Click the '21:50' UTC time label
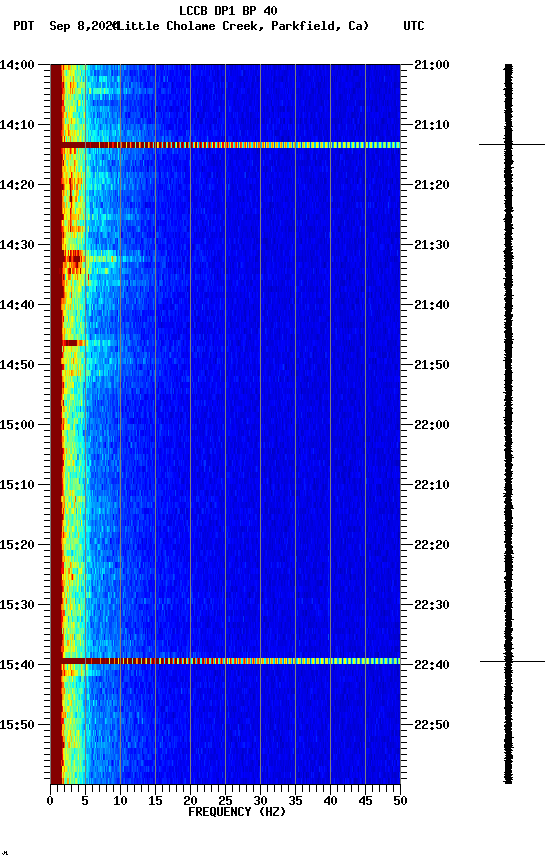552x864 pixels. (x=432, y=365)
